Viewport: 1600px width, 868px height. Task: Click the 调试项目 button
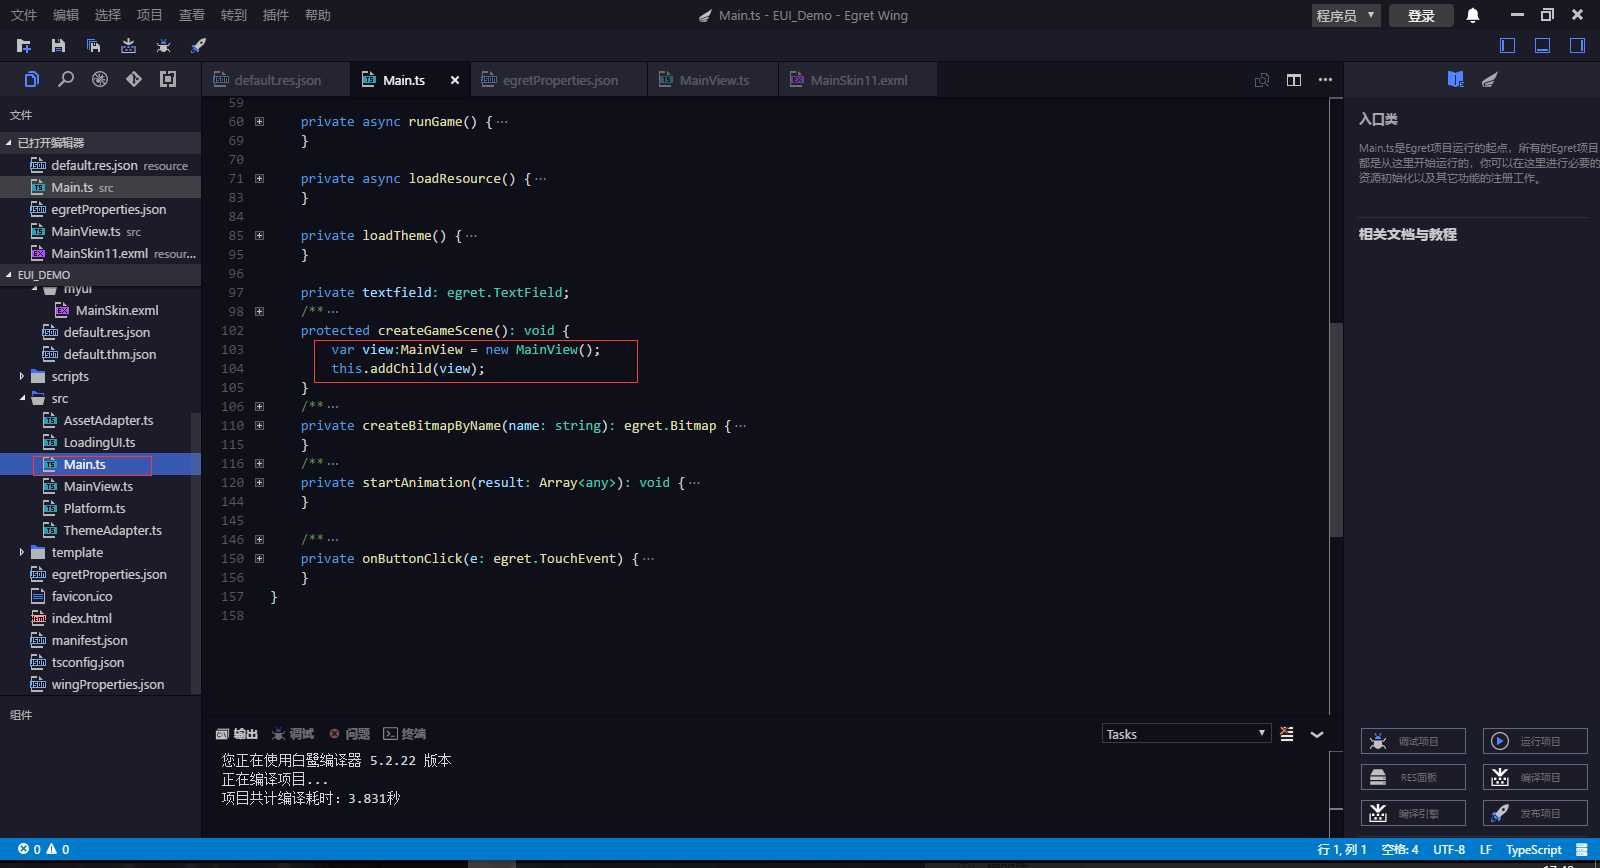(x=1413, y=741)
